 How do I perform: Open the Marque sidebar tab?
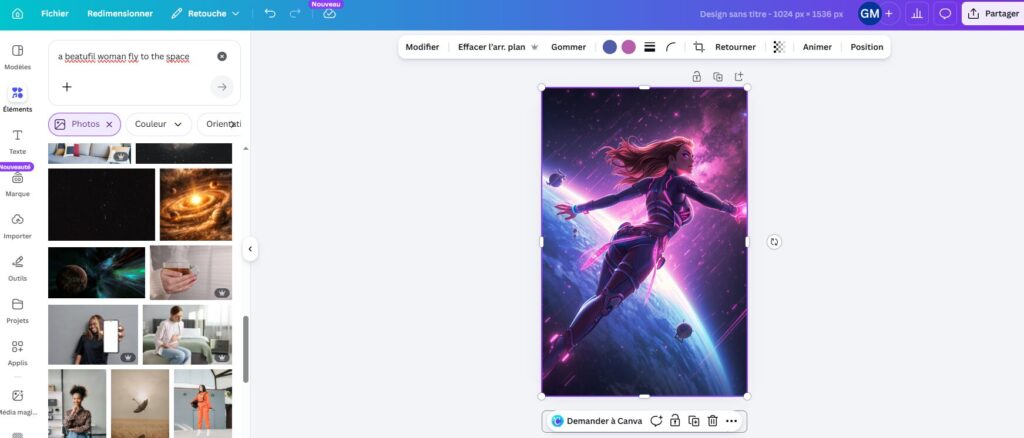coord(18,184)
